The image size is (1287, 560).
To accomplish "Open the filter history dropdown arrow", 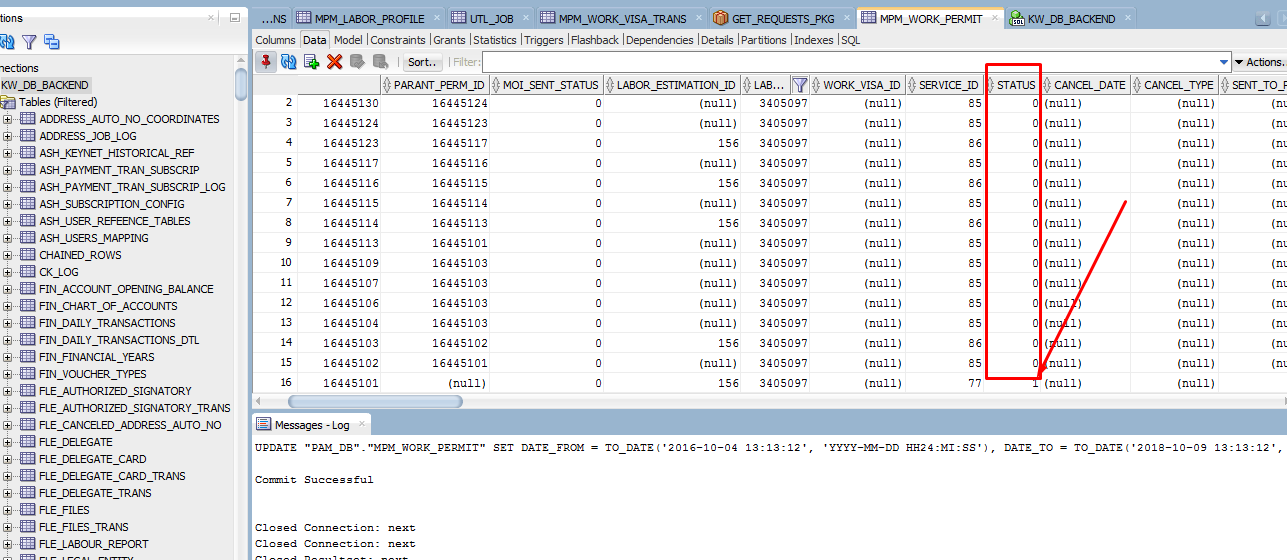I will 1224,62.
